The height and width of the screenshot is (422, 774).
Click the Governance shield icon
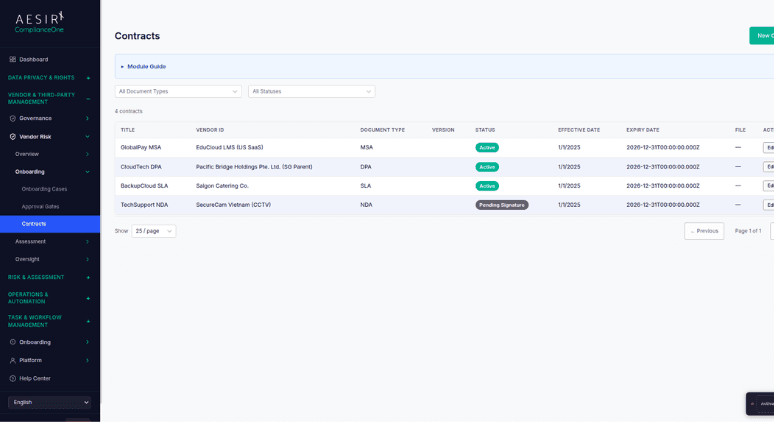(x=13, y=118)
